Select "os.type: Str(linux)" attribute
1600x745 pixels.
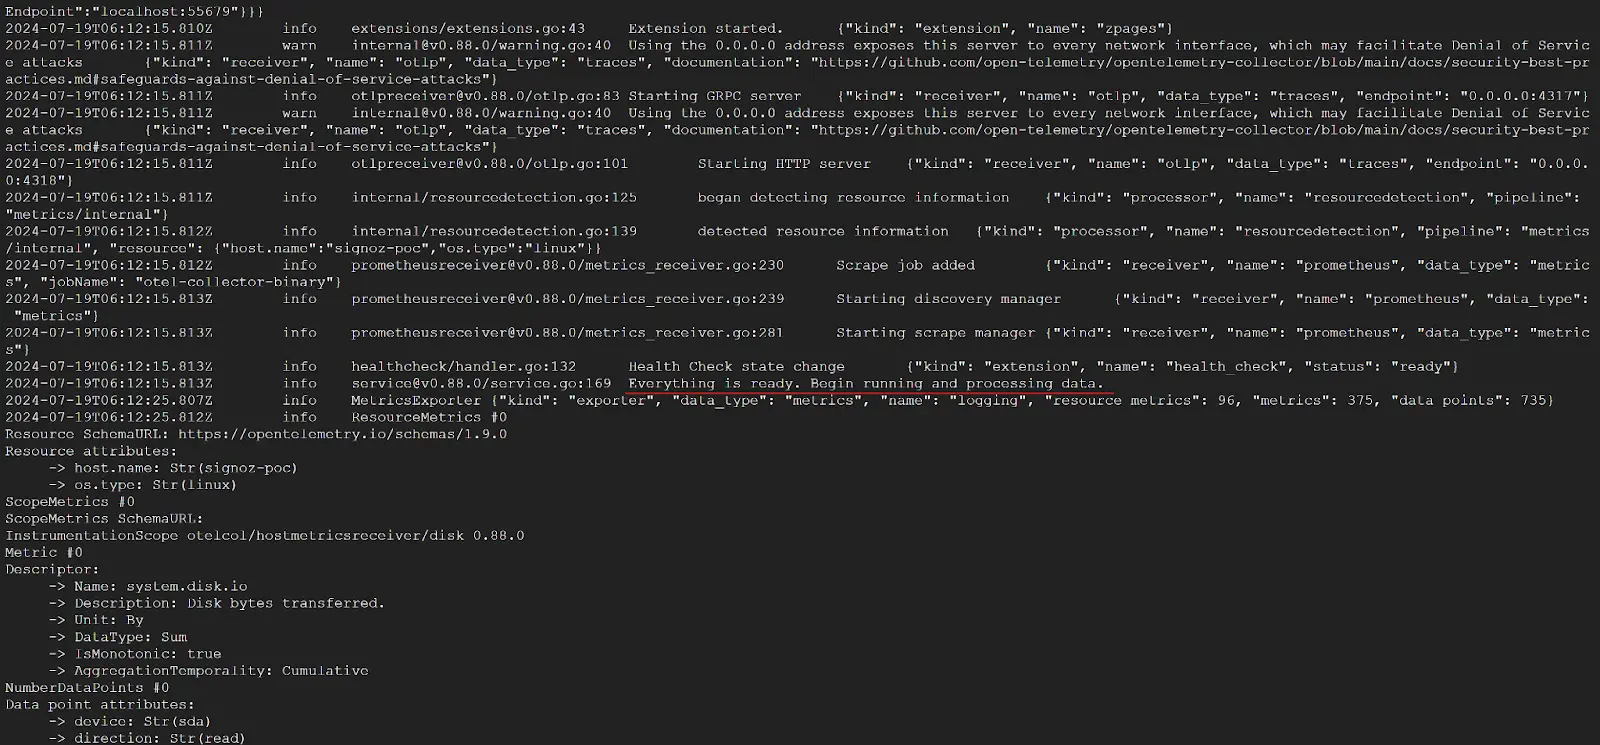[x=155, y=485]
